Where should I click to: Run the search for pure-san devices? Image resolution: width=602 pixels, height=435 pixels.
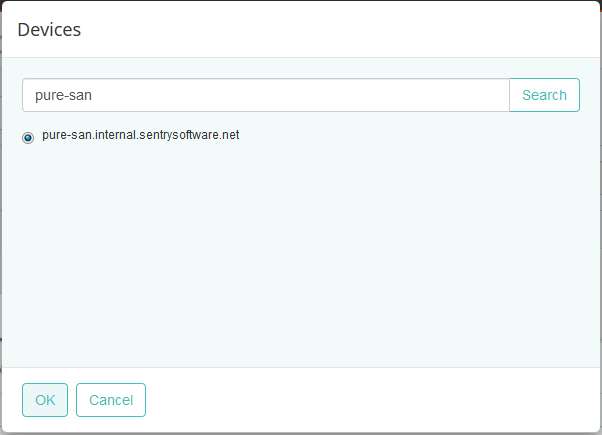(x=544, y=95)
